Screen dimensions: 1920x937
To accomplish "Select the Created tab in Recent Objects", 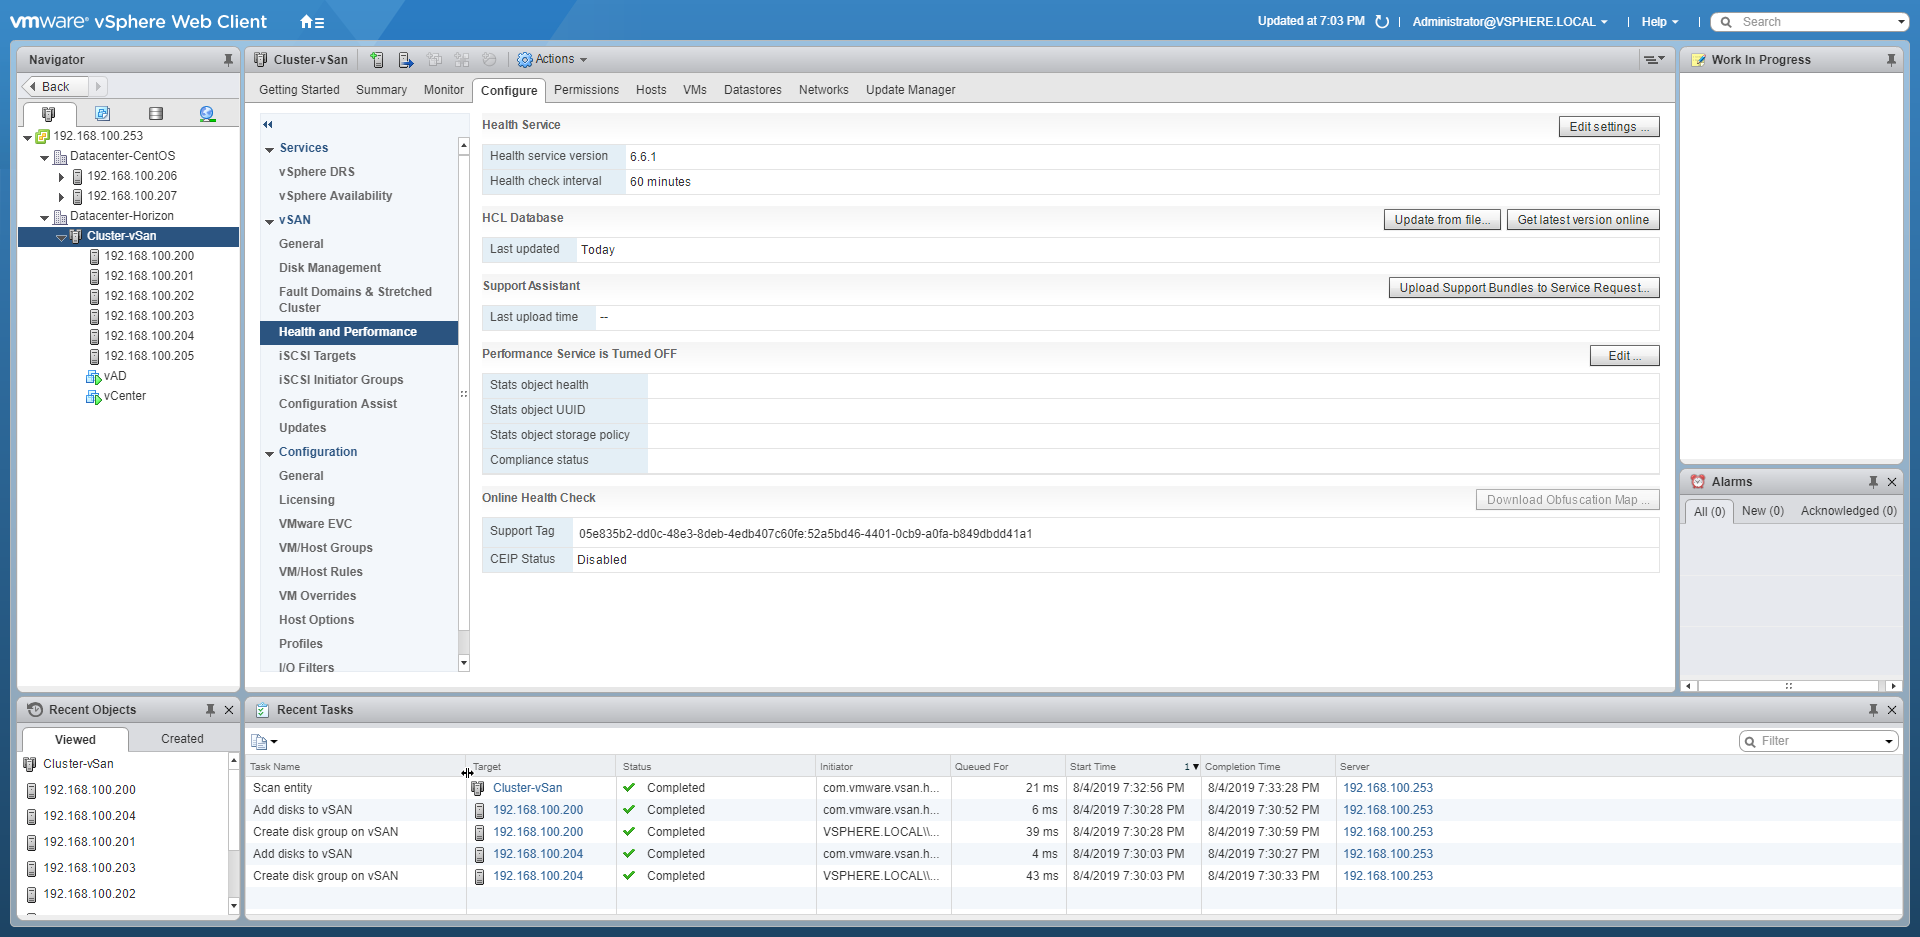I will [182, 739].
